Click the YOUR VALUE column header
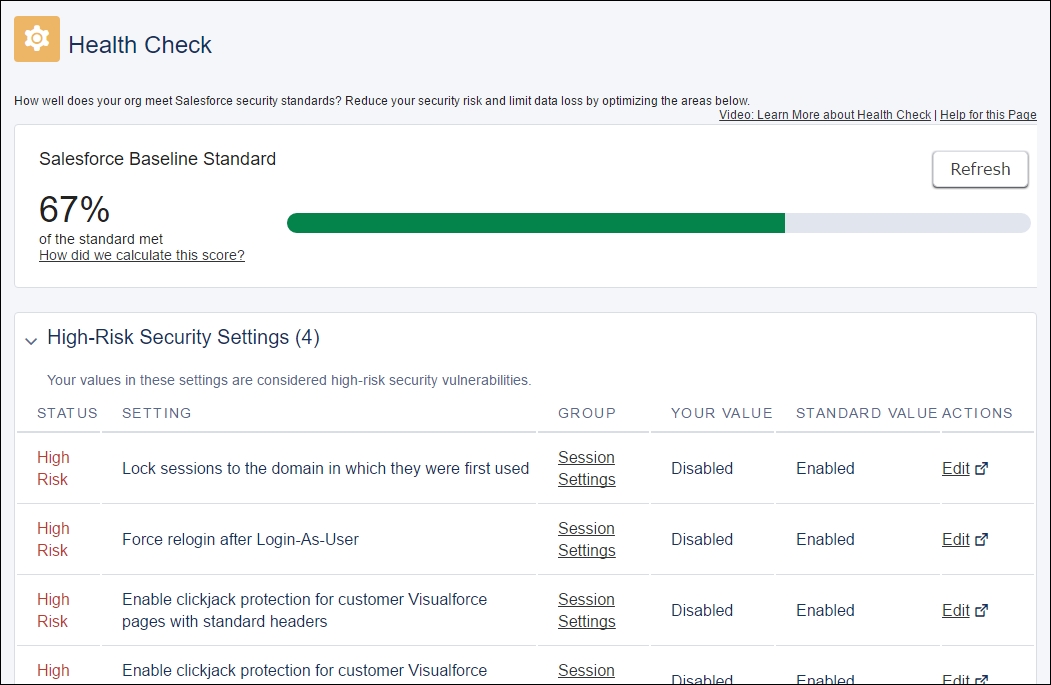 pyautogui.click(x=722, y=414)
